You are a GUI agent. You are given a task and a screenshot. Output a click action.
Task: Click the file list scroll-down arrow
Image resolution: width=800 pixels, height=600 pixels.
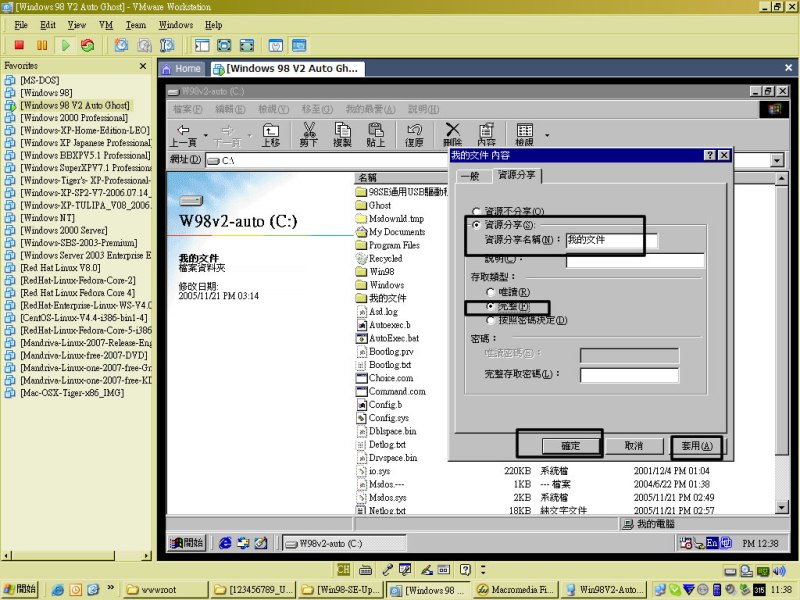pos(781,507)
